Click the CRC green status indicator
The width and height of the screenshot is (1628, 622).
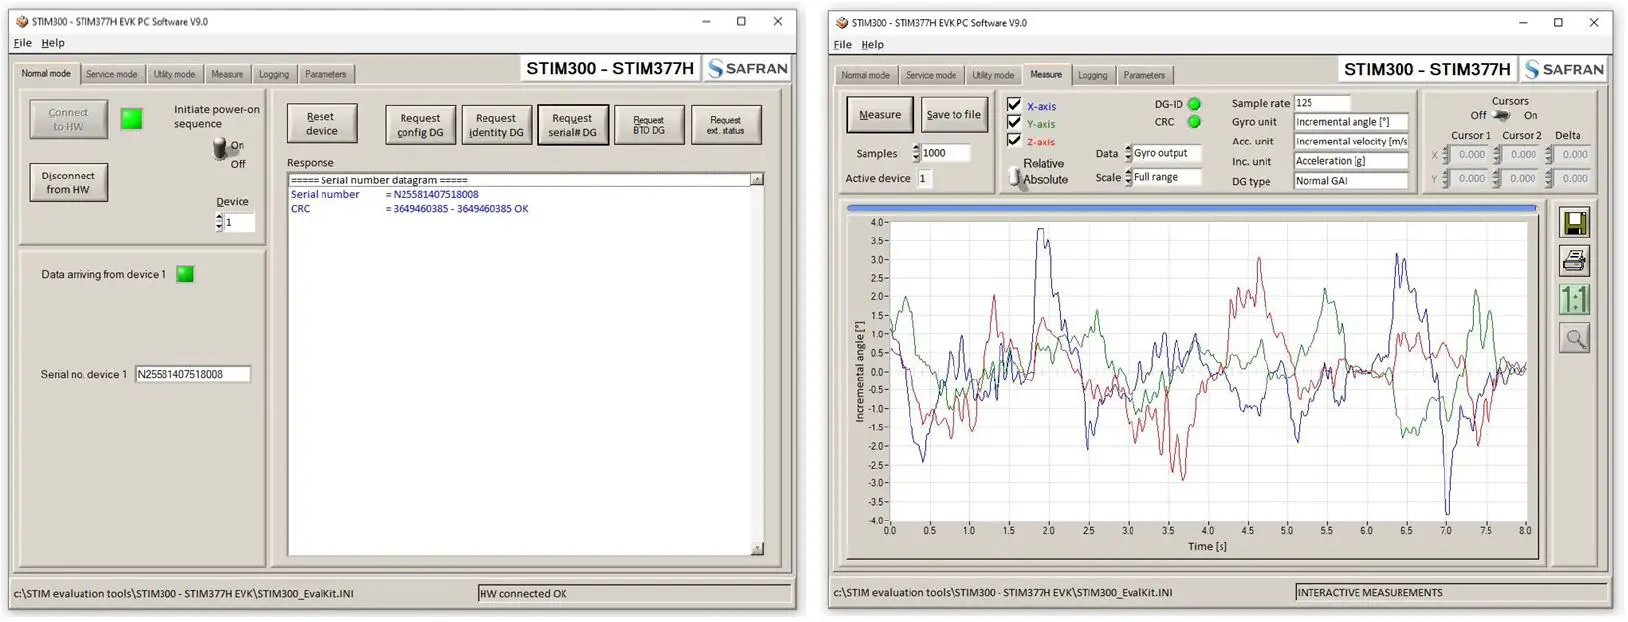pyautogui.click(x=1194, y=122)
